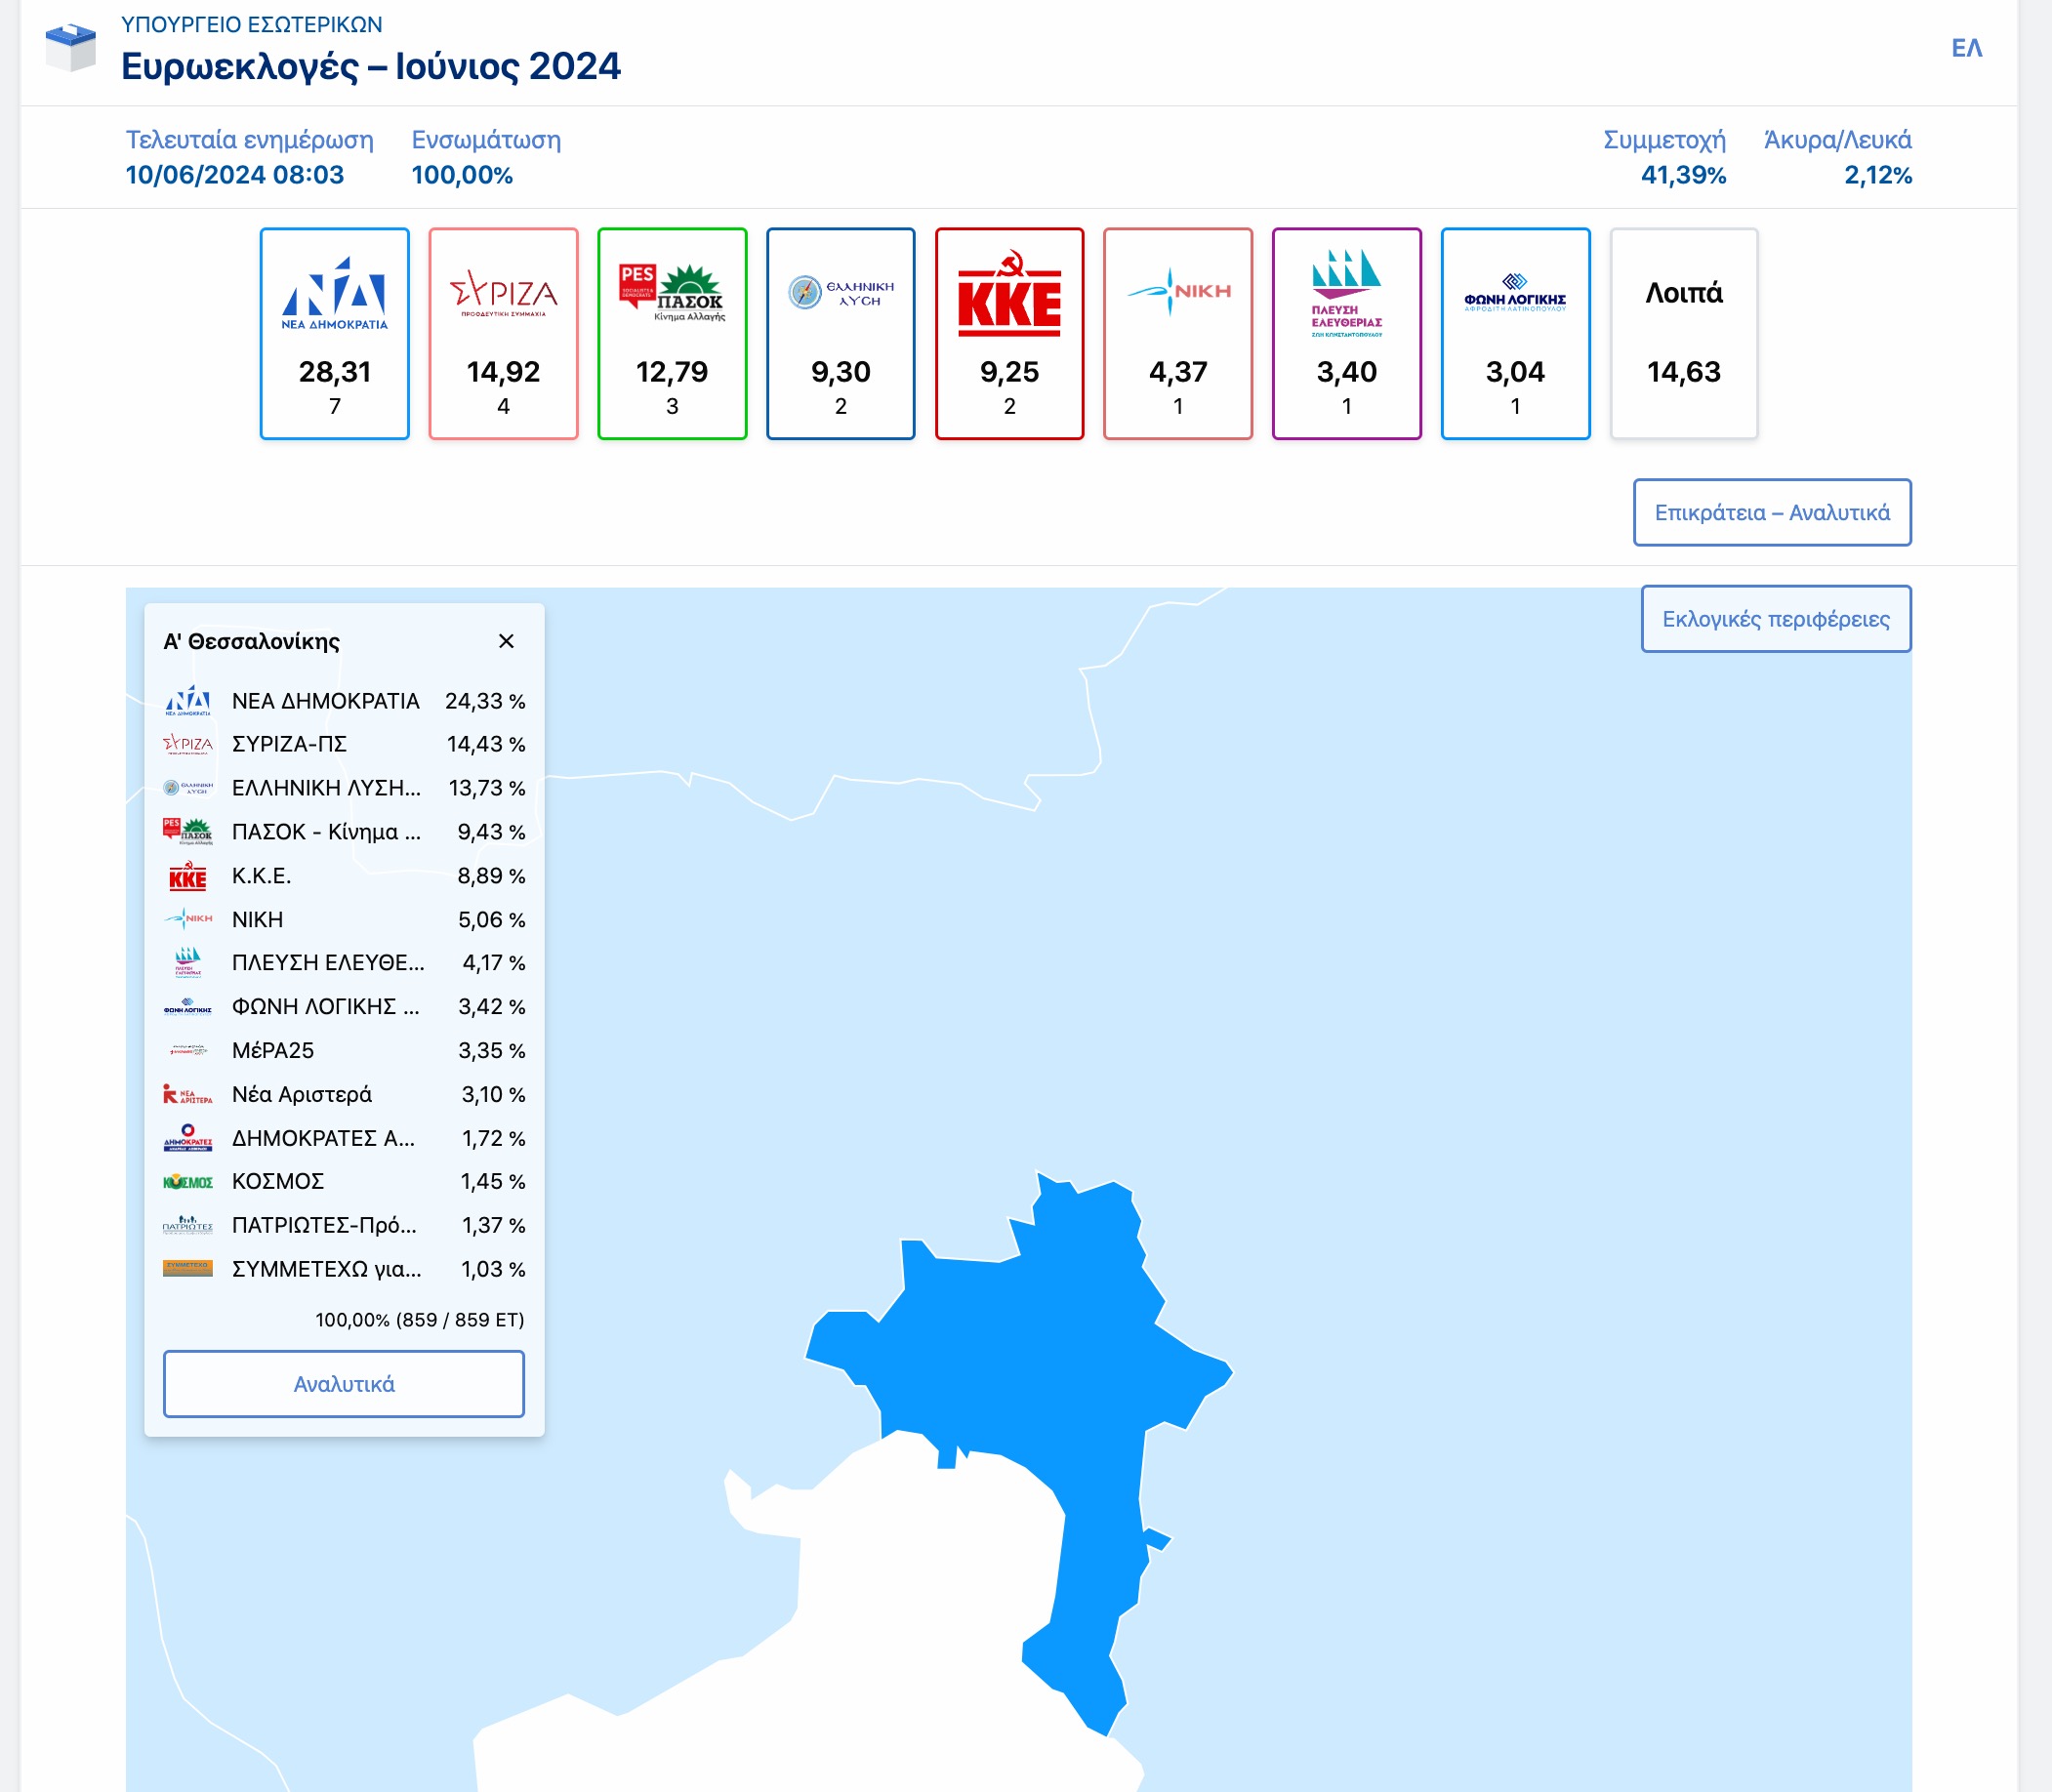This screenshot has width=2052, height=1792.
Task: Select the Λοιπά results card
Action: pyautogui.click(x=1684, y=333)
